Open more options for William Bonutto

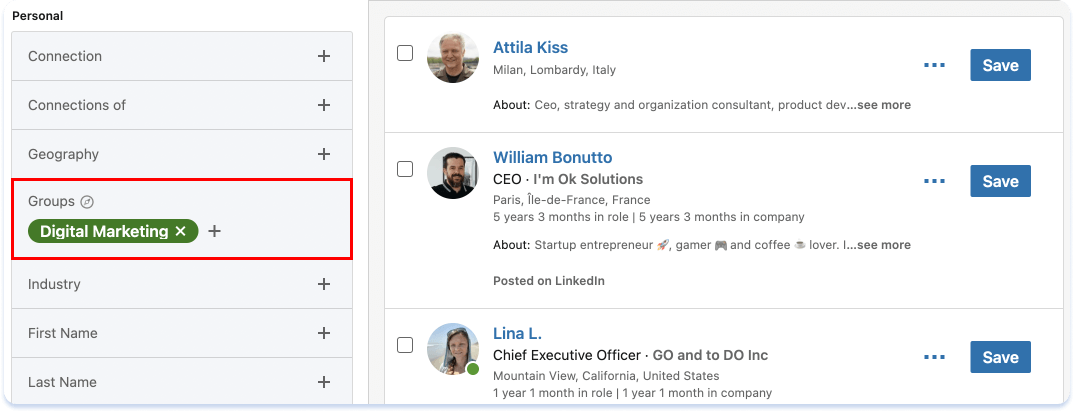[934, 181]
